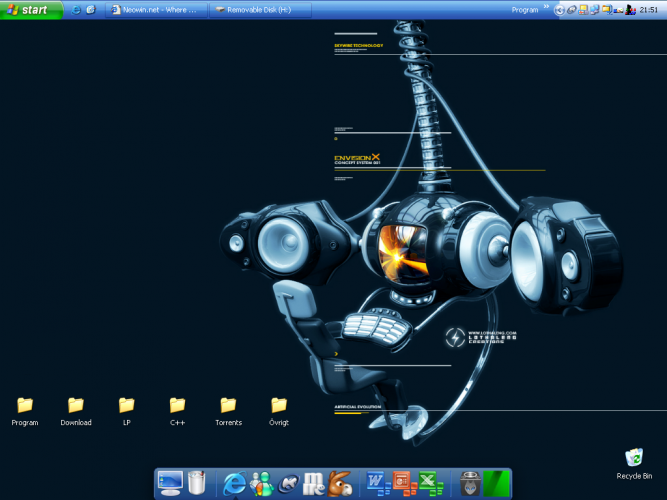Viewport: 667px width, 500px height.
Task: Open the My Computer monitor dock icon
Action: [x=170, y=484]
